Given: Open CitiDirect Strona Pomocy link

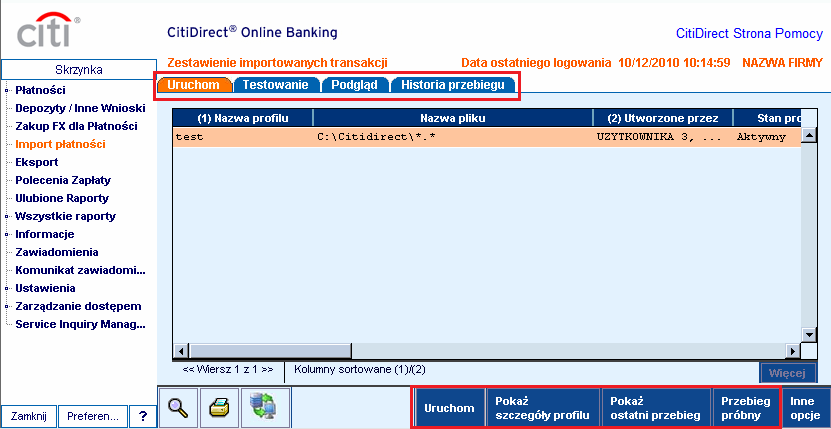Looking at the screenshot, I should click(x=749, y=33).
